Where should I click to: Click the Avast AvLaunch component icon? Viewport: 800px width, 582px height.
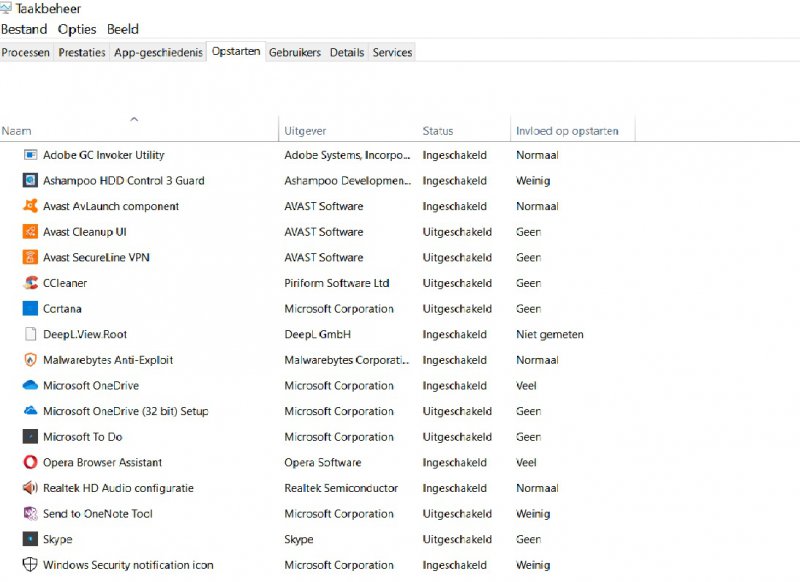coord(30,206)
